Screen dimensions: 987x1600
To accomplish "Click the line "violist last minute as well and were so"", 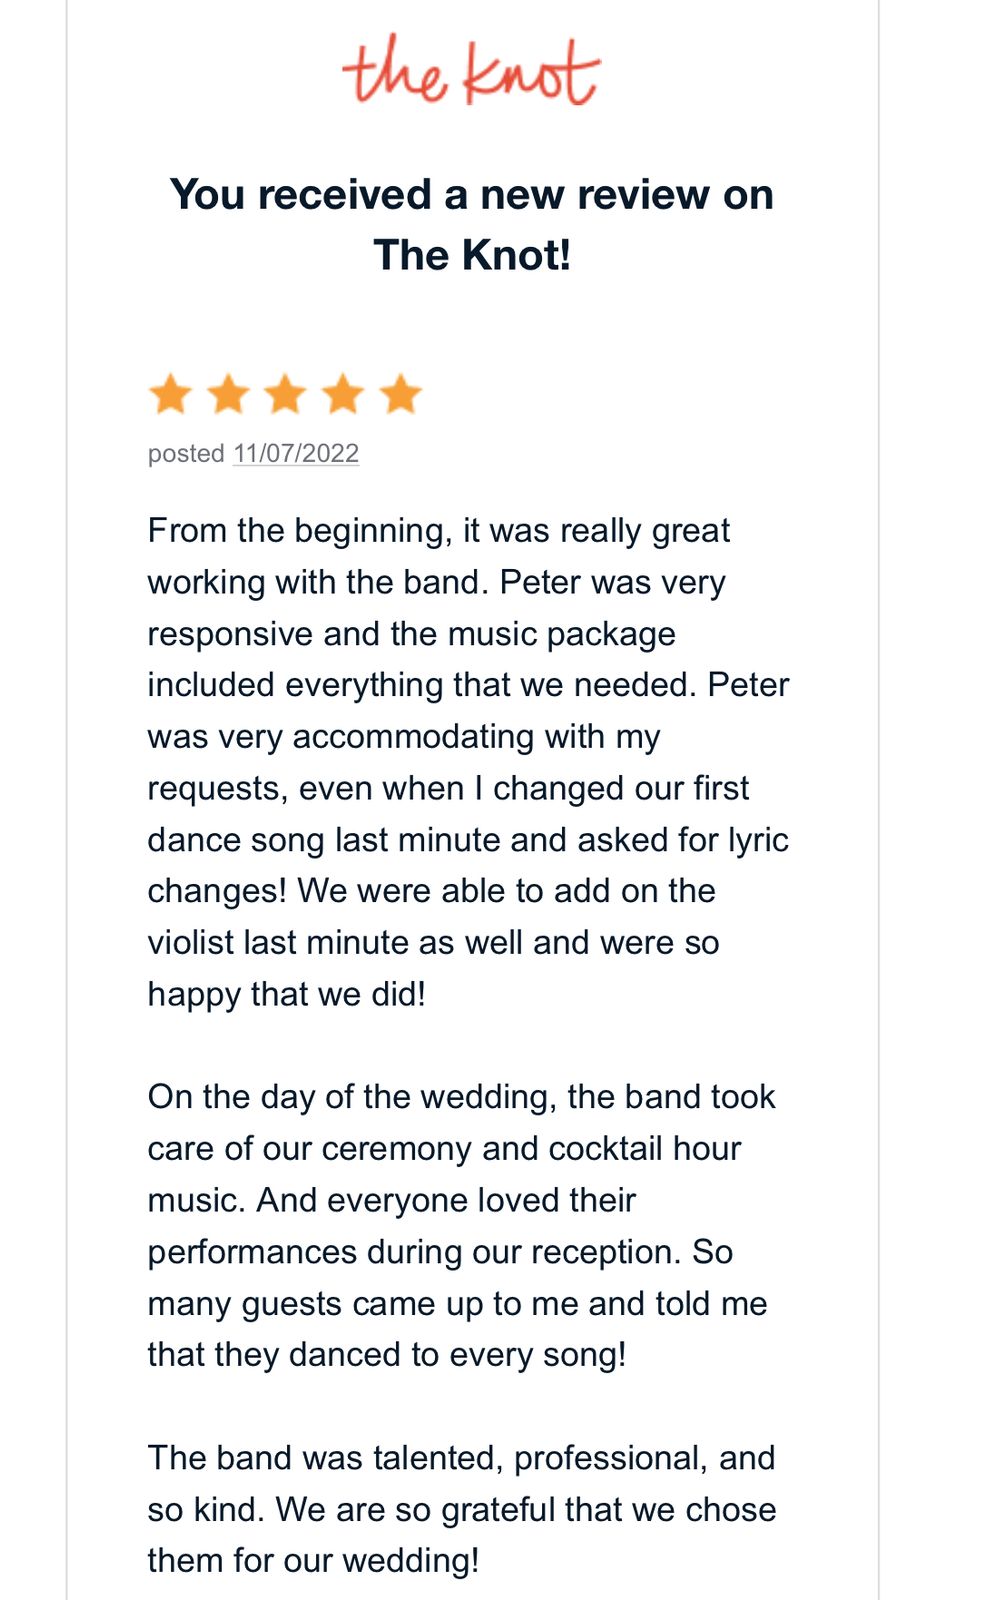I will click(433, 942).
